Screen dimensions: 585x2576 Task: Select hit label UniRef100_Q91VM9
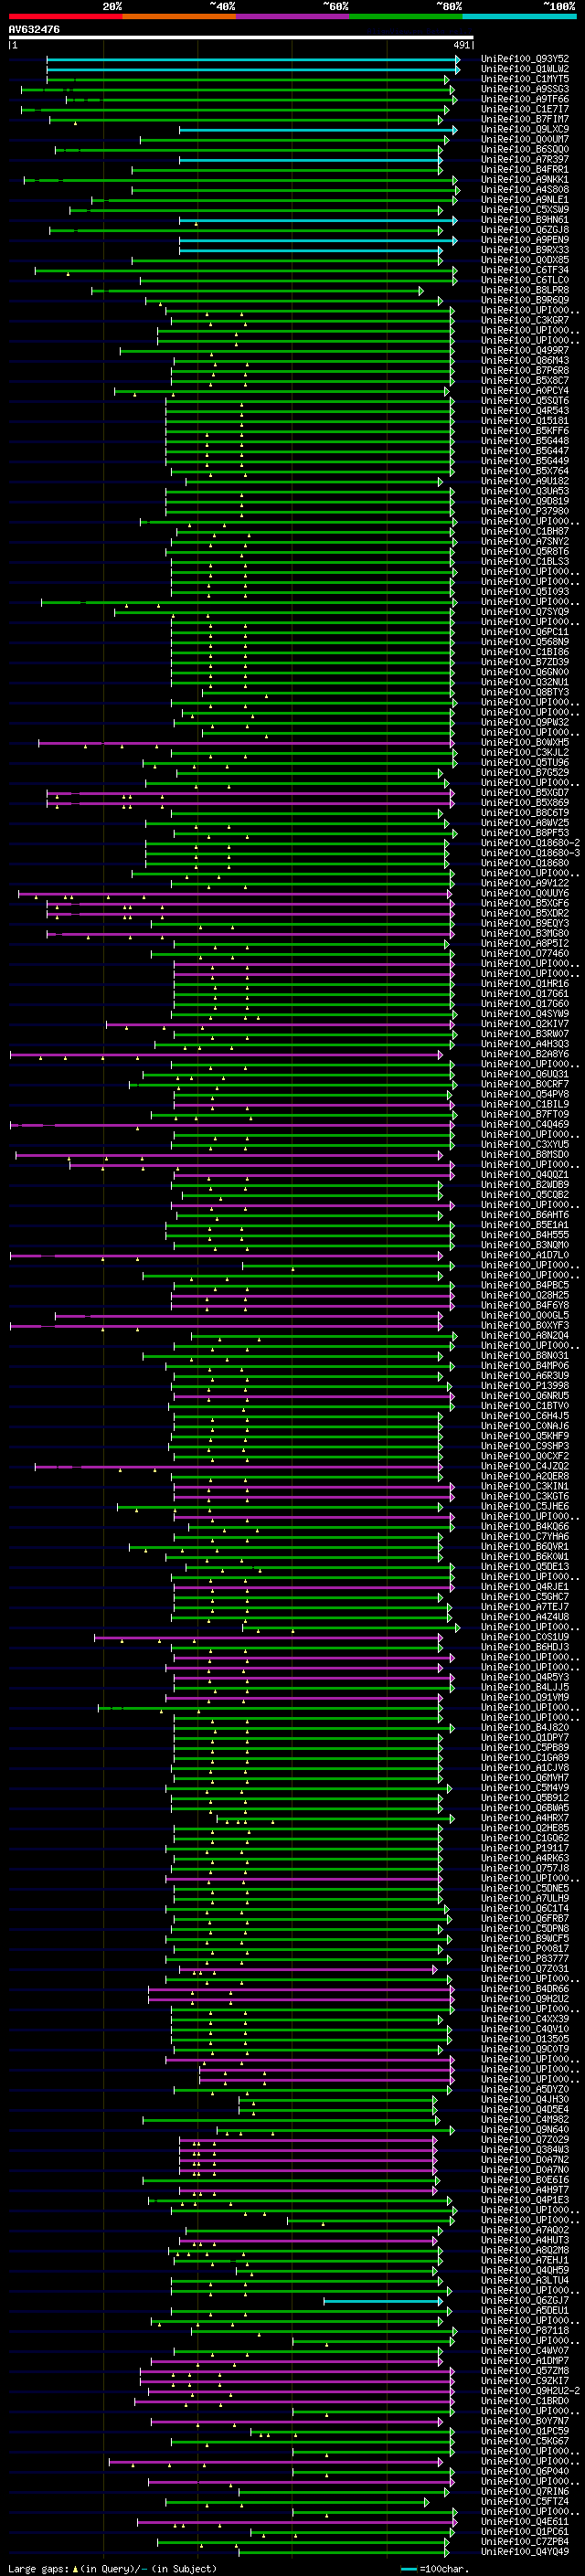(525, 1697)
